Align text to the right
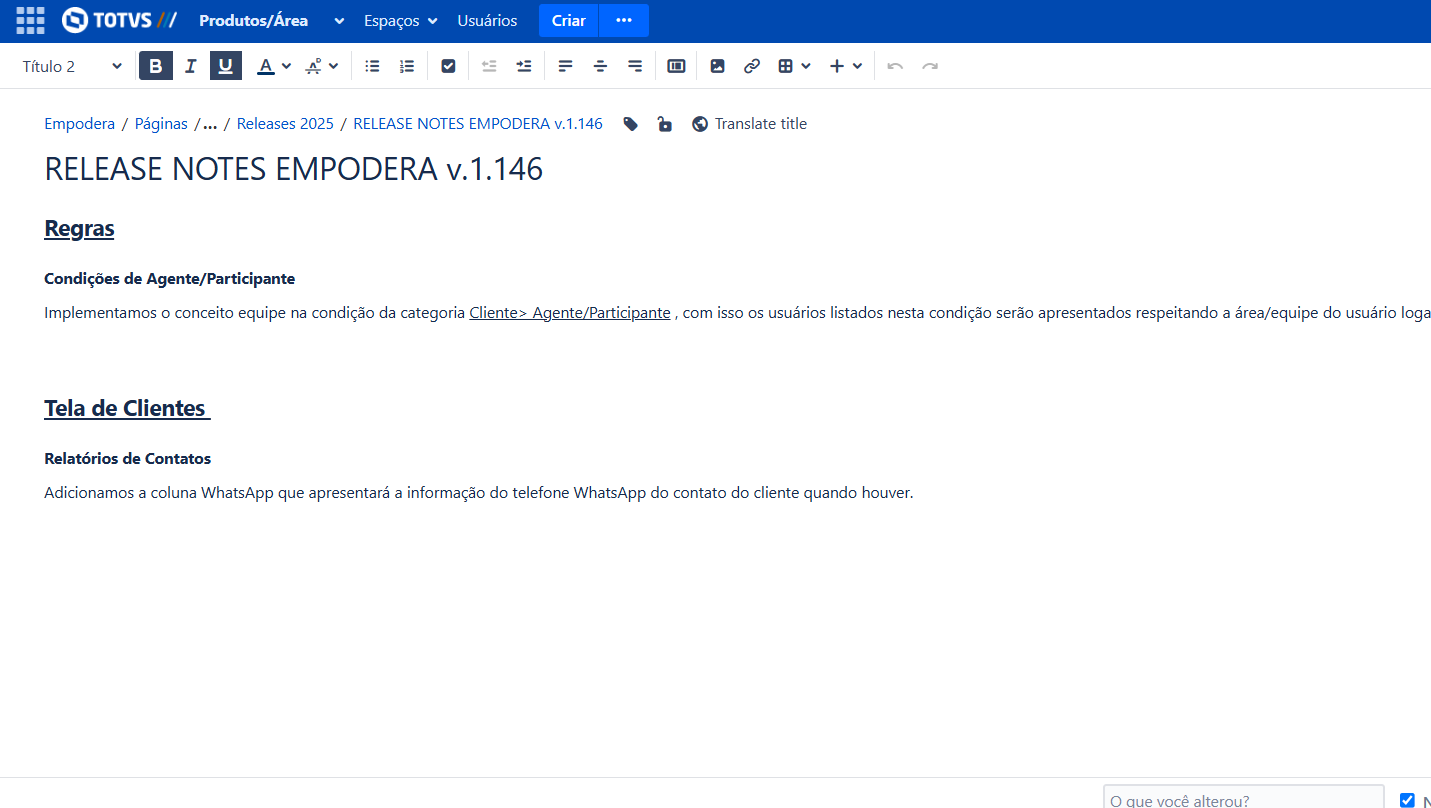The width and height of the screenshot is (1431, 808). pos(635,66)
